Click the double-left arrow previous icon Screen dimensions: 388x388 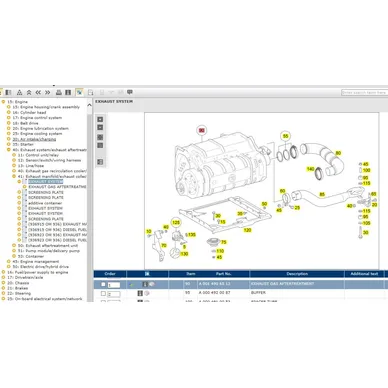pos(38,92)
